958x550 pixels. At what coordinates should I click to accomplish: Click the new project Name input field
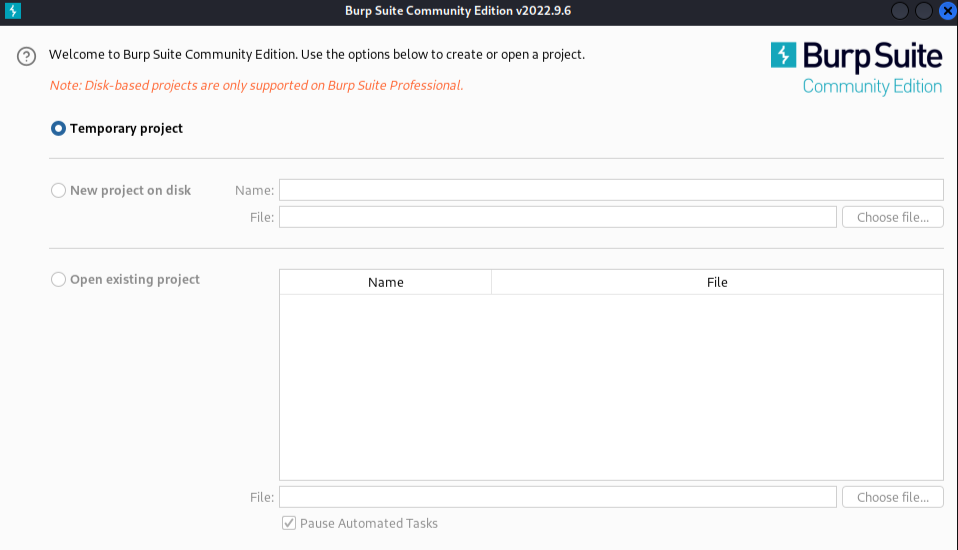(x=611, y=190)
